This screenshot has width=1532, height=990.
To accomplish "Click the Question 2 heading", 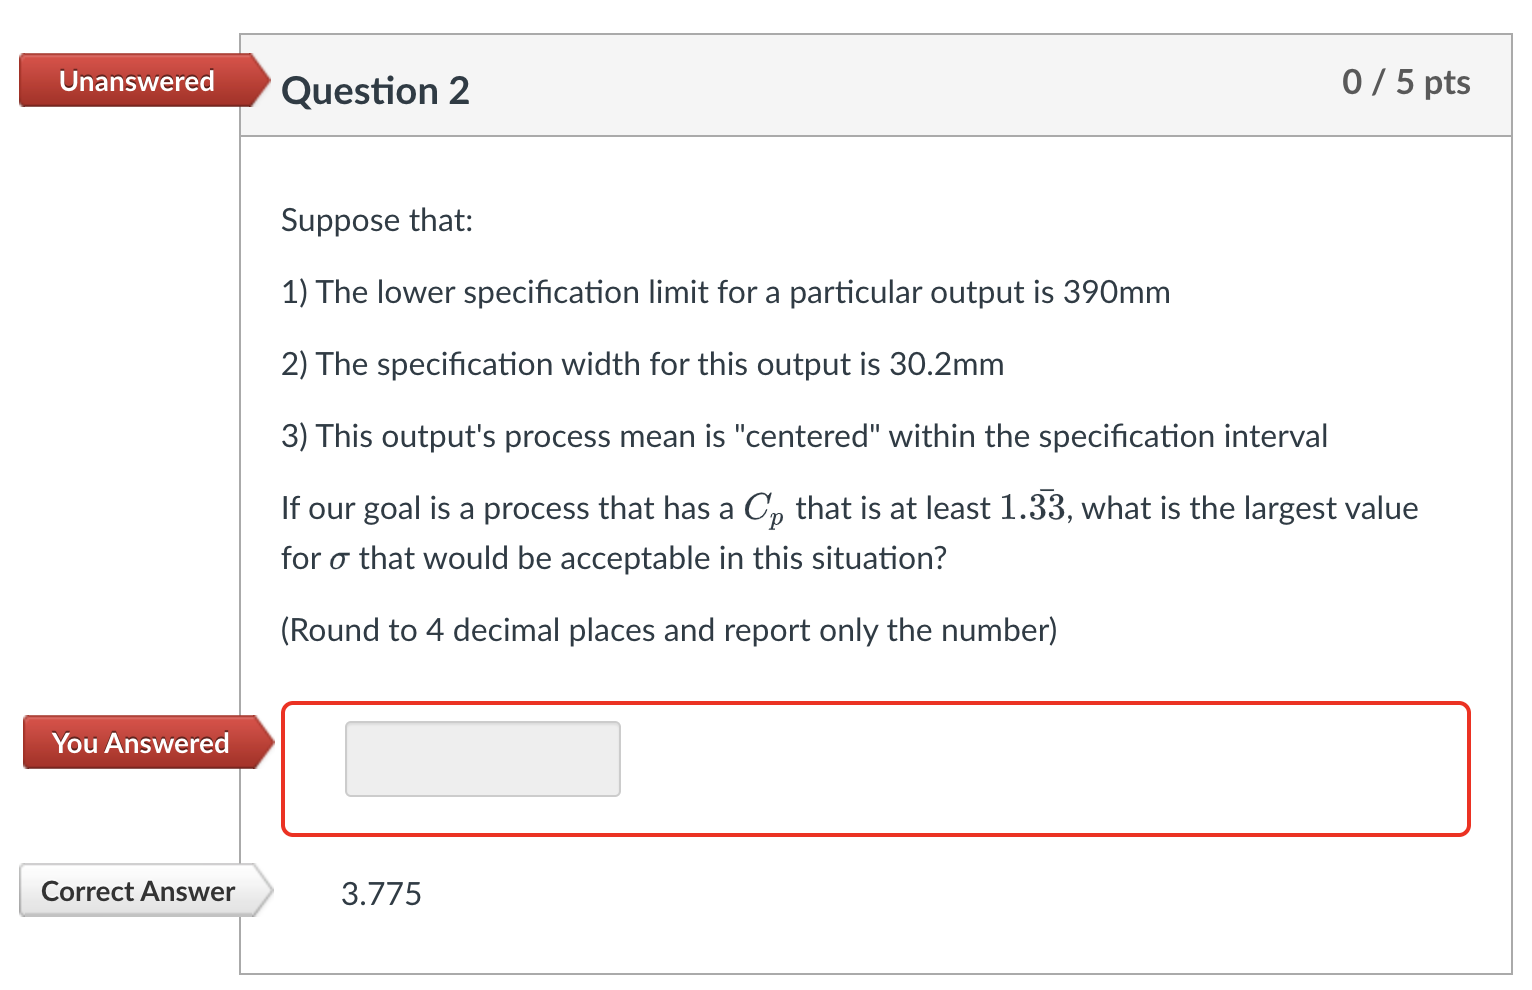I will click(375, 91).
